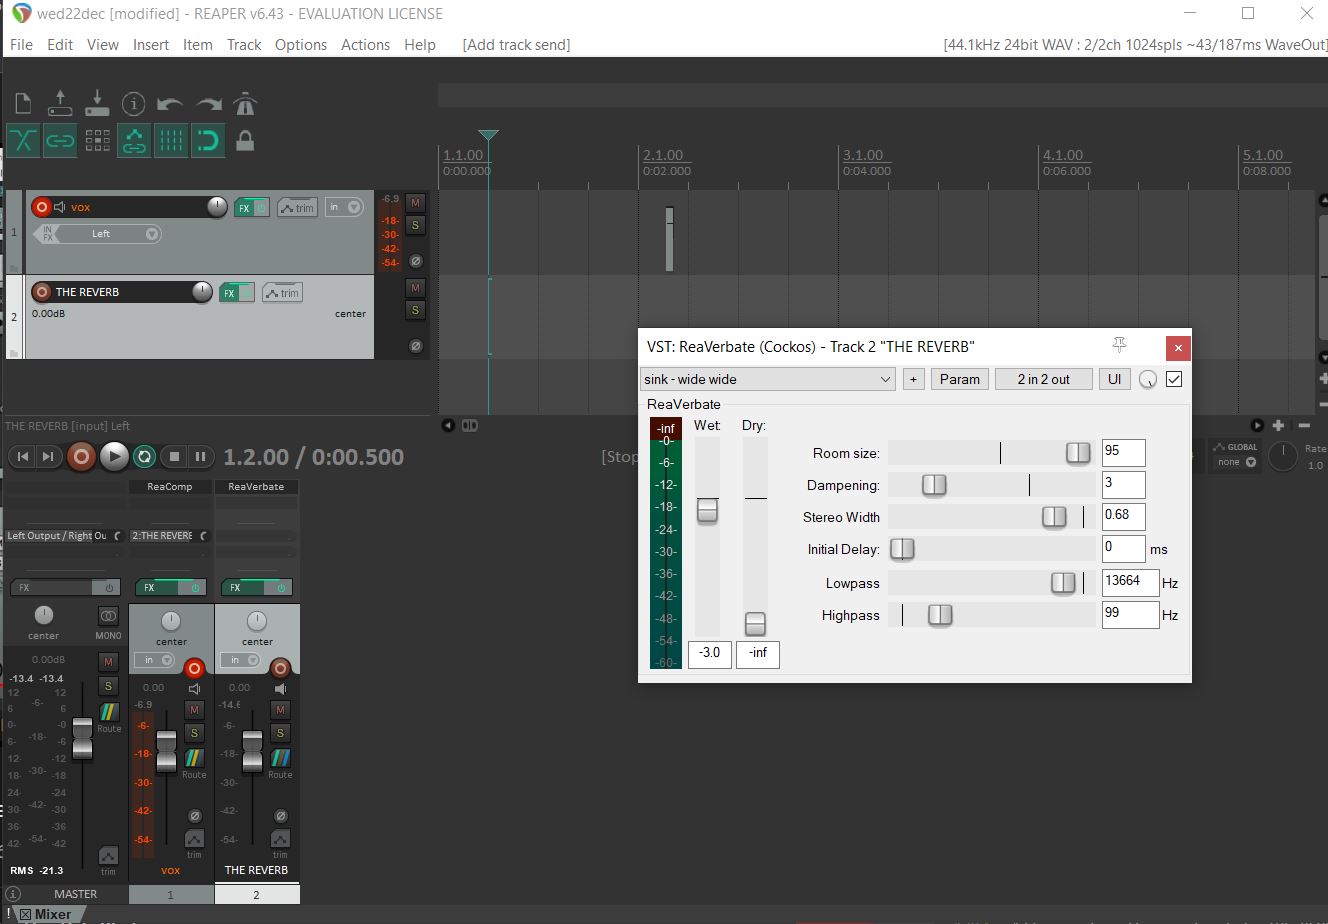Arm THE REVERB track for recording
This screenshot has width=1328, height=924.
[41, 292]
